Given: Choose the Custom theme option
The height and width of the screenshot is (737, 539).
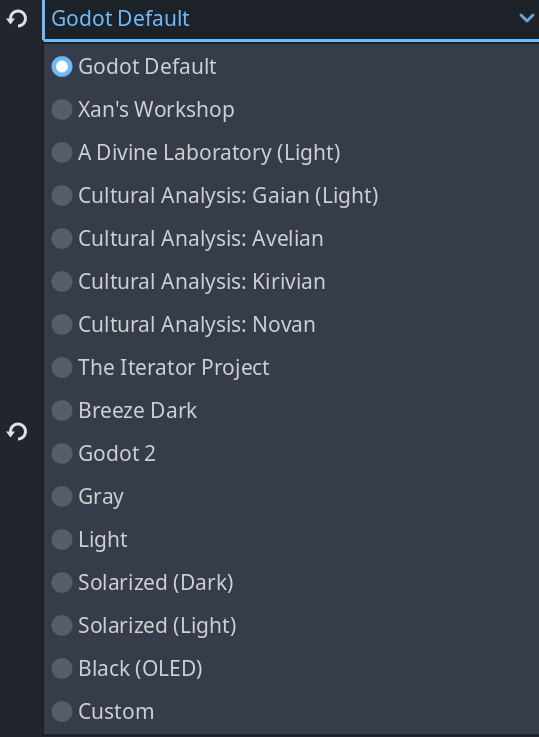Looking at the screenshot, I should click(291, 712).
